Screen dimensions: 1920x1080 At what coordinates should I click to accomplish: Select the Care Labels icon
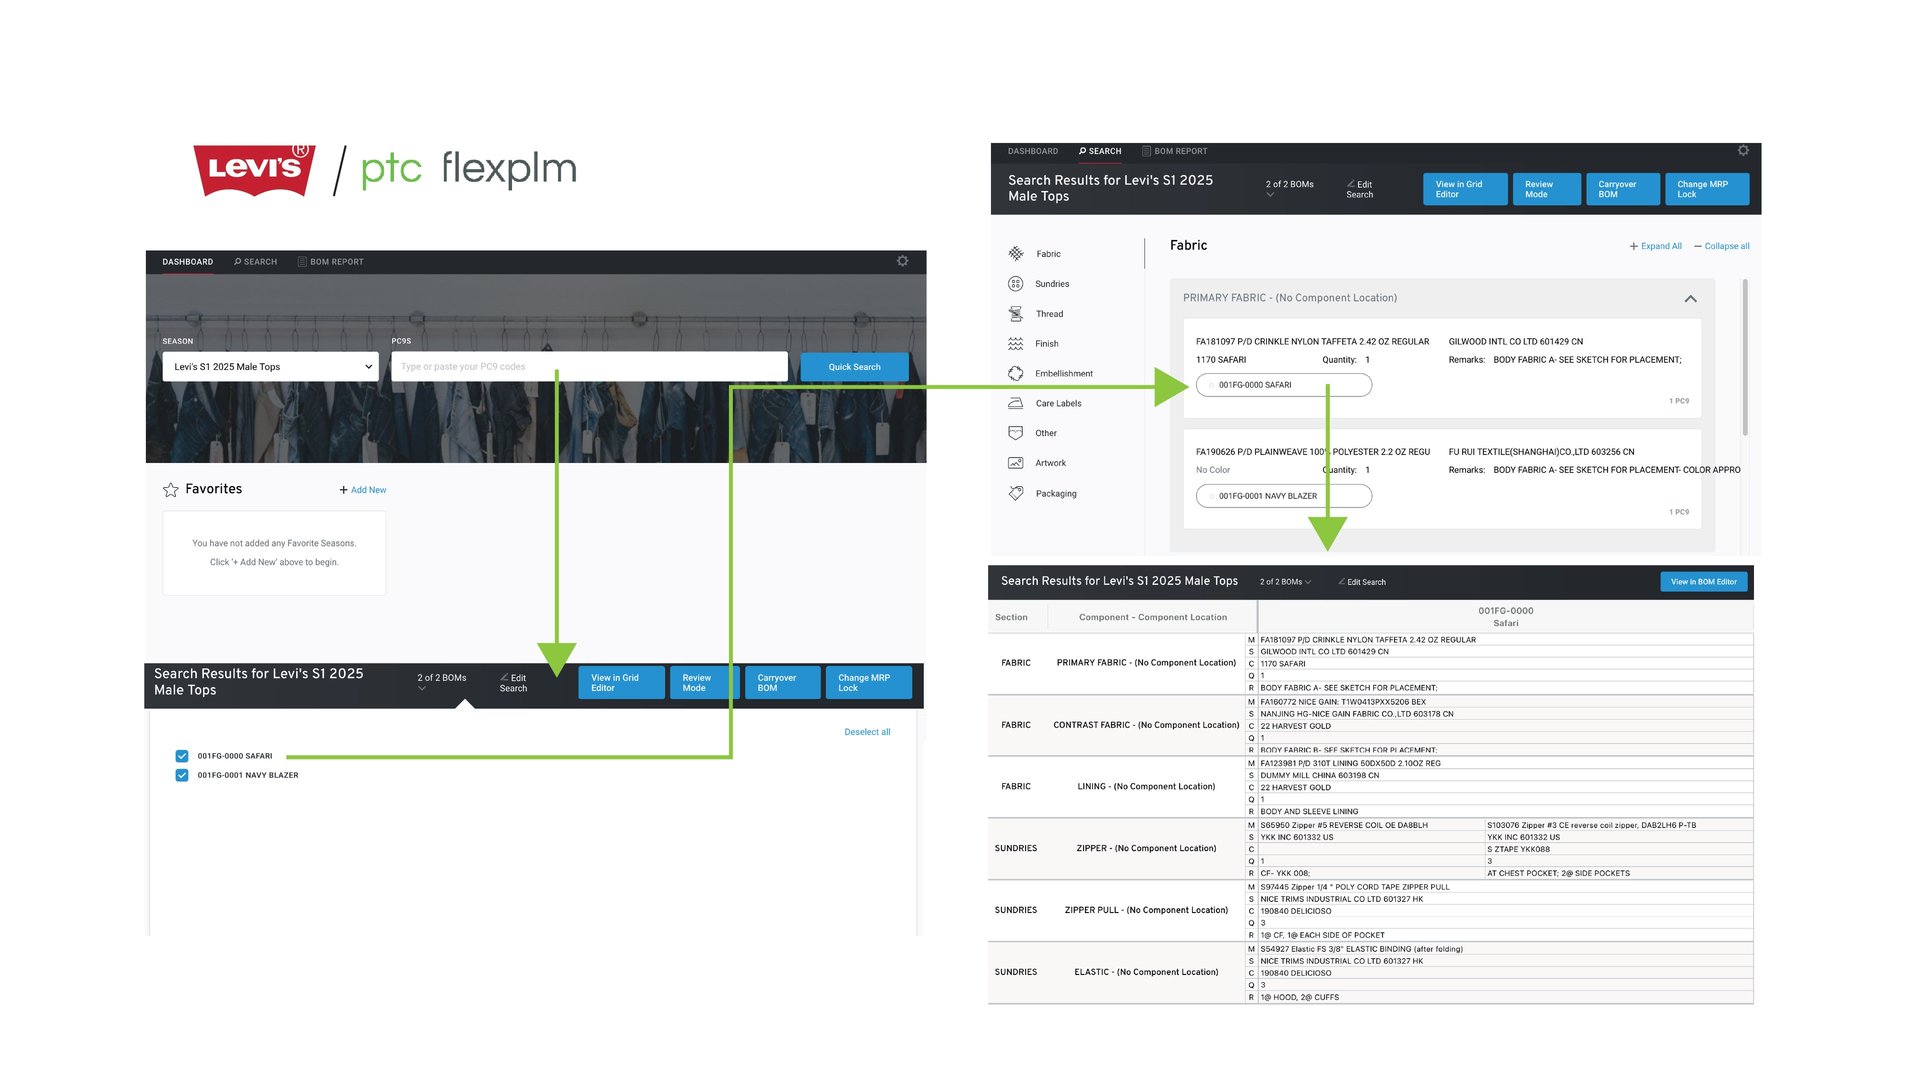pos(1016,404)
